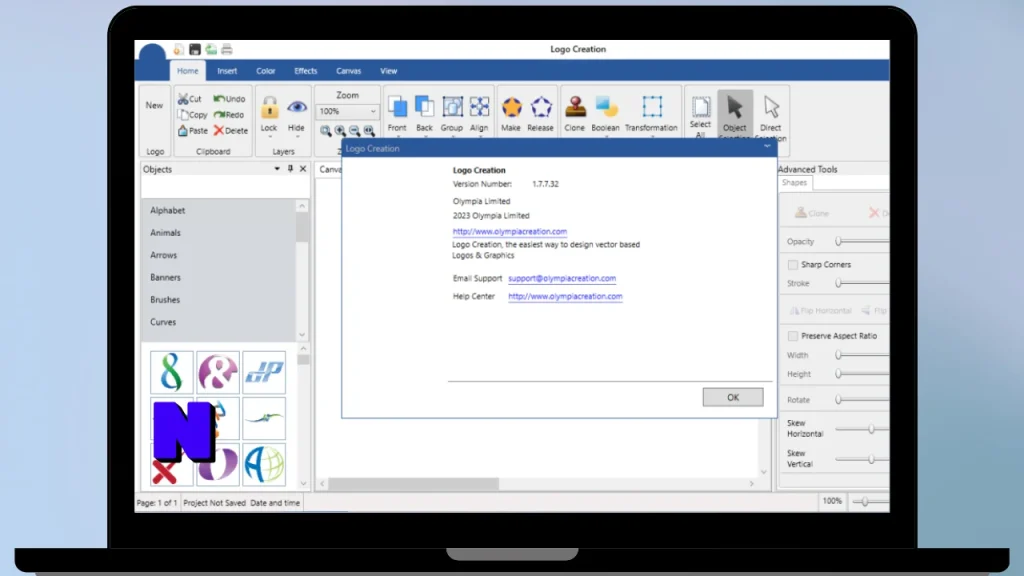Activate the Direct Selection tool
This screenshot has height=576, width=1024.
point(771,115)
